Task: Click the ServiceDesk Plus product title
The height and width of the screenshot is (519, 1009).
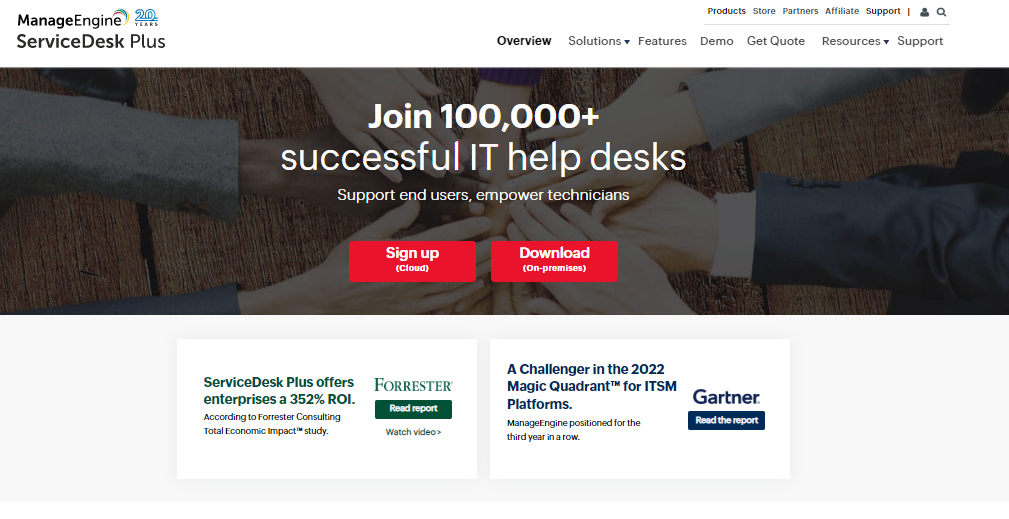Action: pyautogui.click(x=91, y=41)
